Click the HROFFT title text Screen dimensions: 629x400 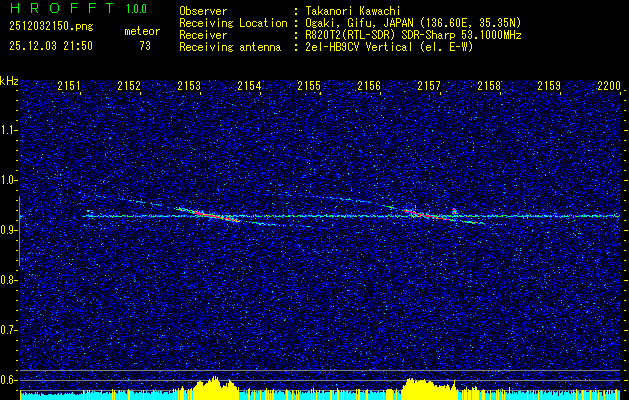pyautogui.click(x=61, y=8)
